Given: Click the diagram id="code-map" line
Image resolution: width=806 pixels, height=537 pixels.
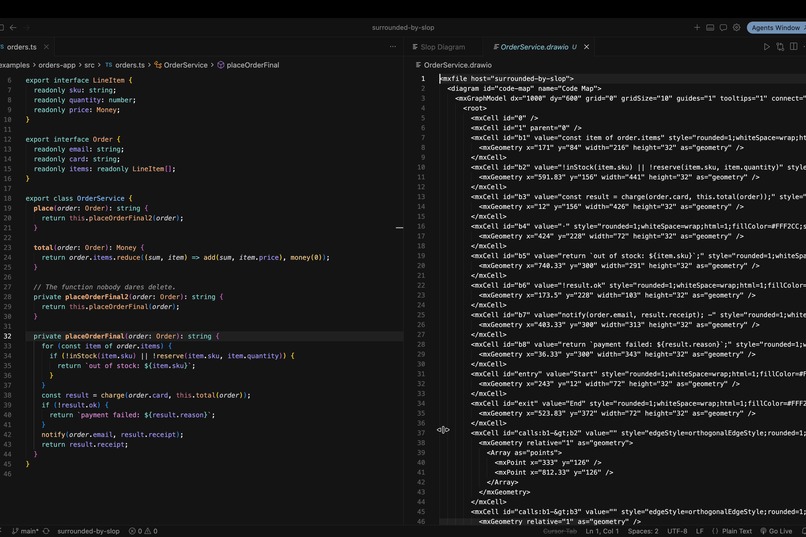Looking at the screenshot, I should (524, 88).
